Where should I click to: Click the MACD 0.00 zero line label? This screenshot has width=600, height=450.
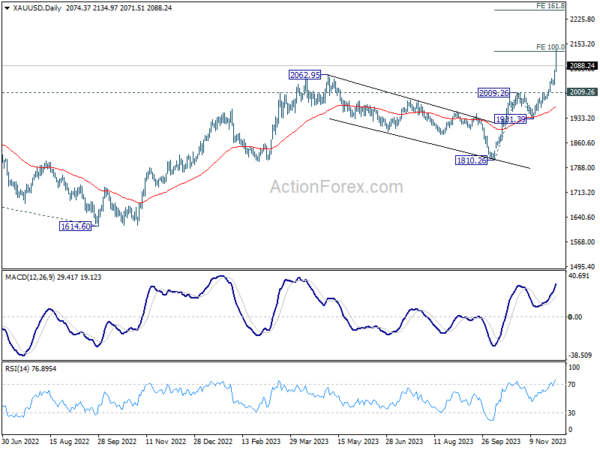coord(575,317)
